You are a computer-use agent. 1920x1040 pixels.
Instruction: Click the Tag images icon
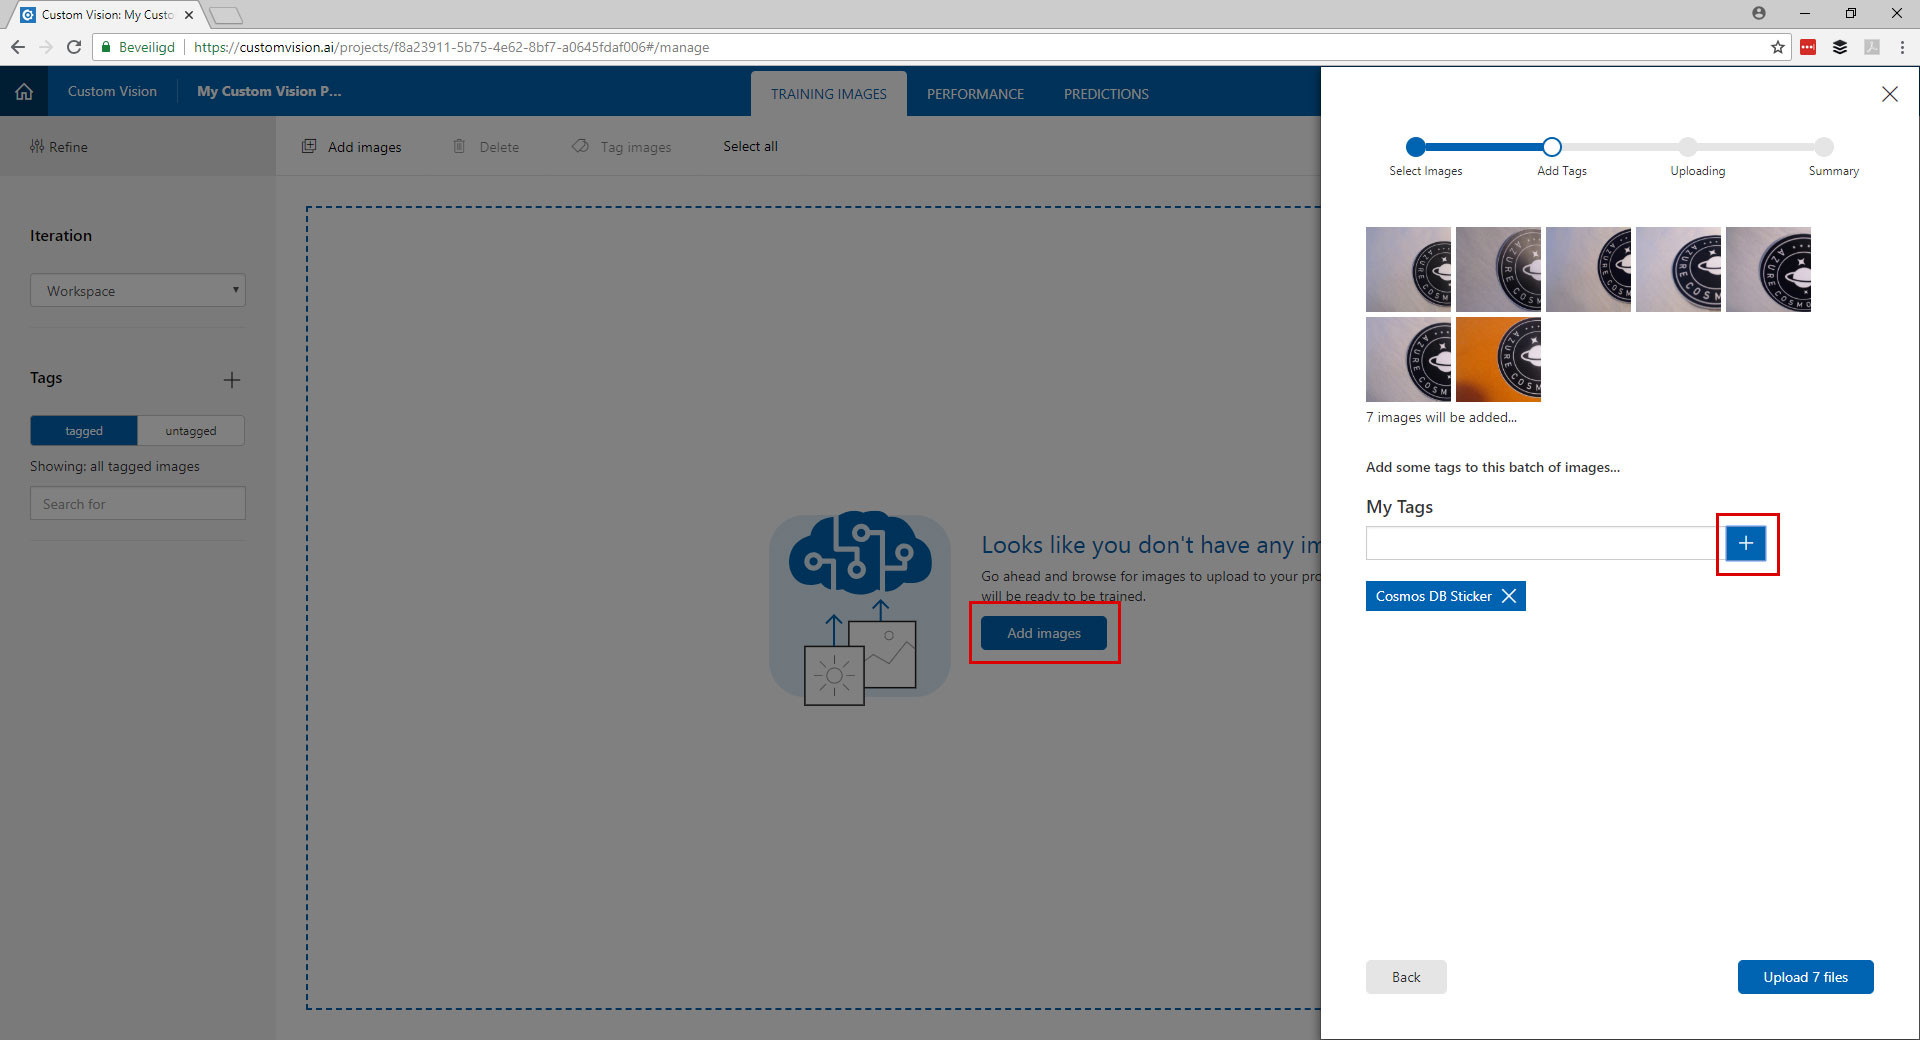[x=580, y=146]
